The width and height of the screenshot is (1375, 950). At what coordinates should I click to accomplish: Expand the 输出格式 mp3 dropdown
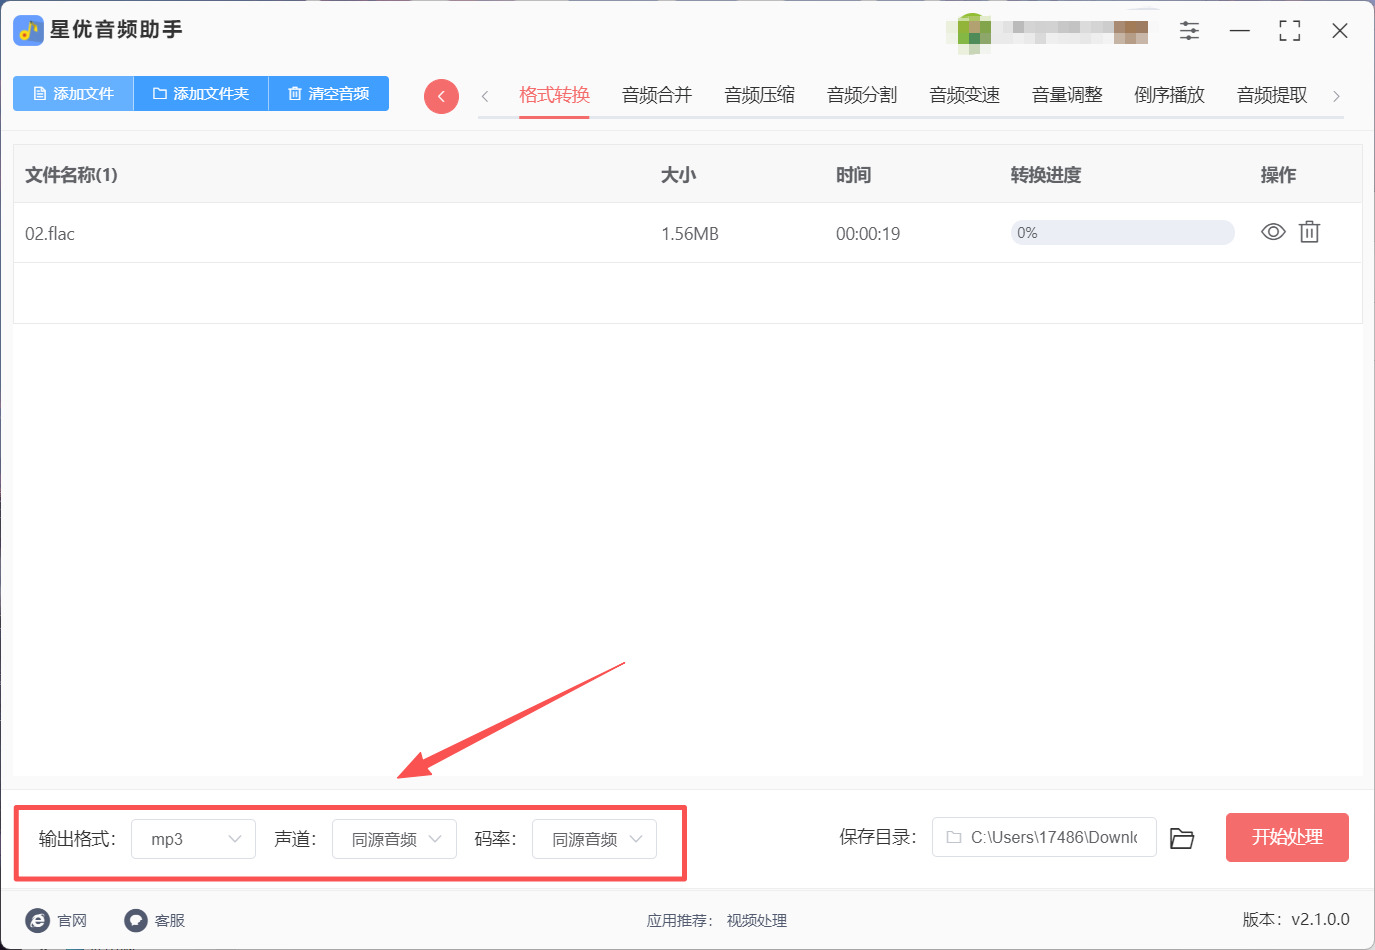click(193, 839)
